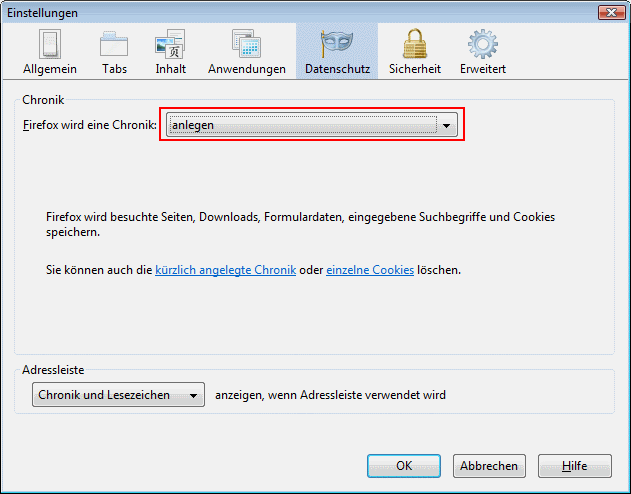Viewport: 631px width, 494px height.
Task: Expand the 'Chronik und Lesezeichen' dropdown
Action: click(118, 395)
